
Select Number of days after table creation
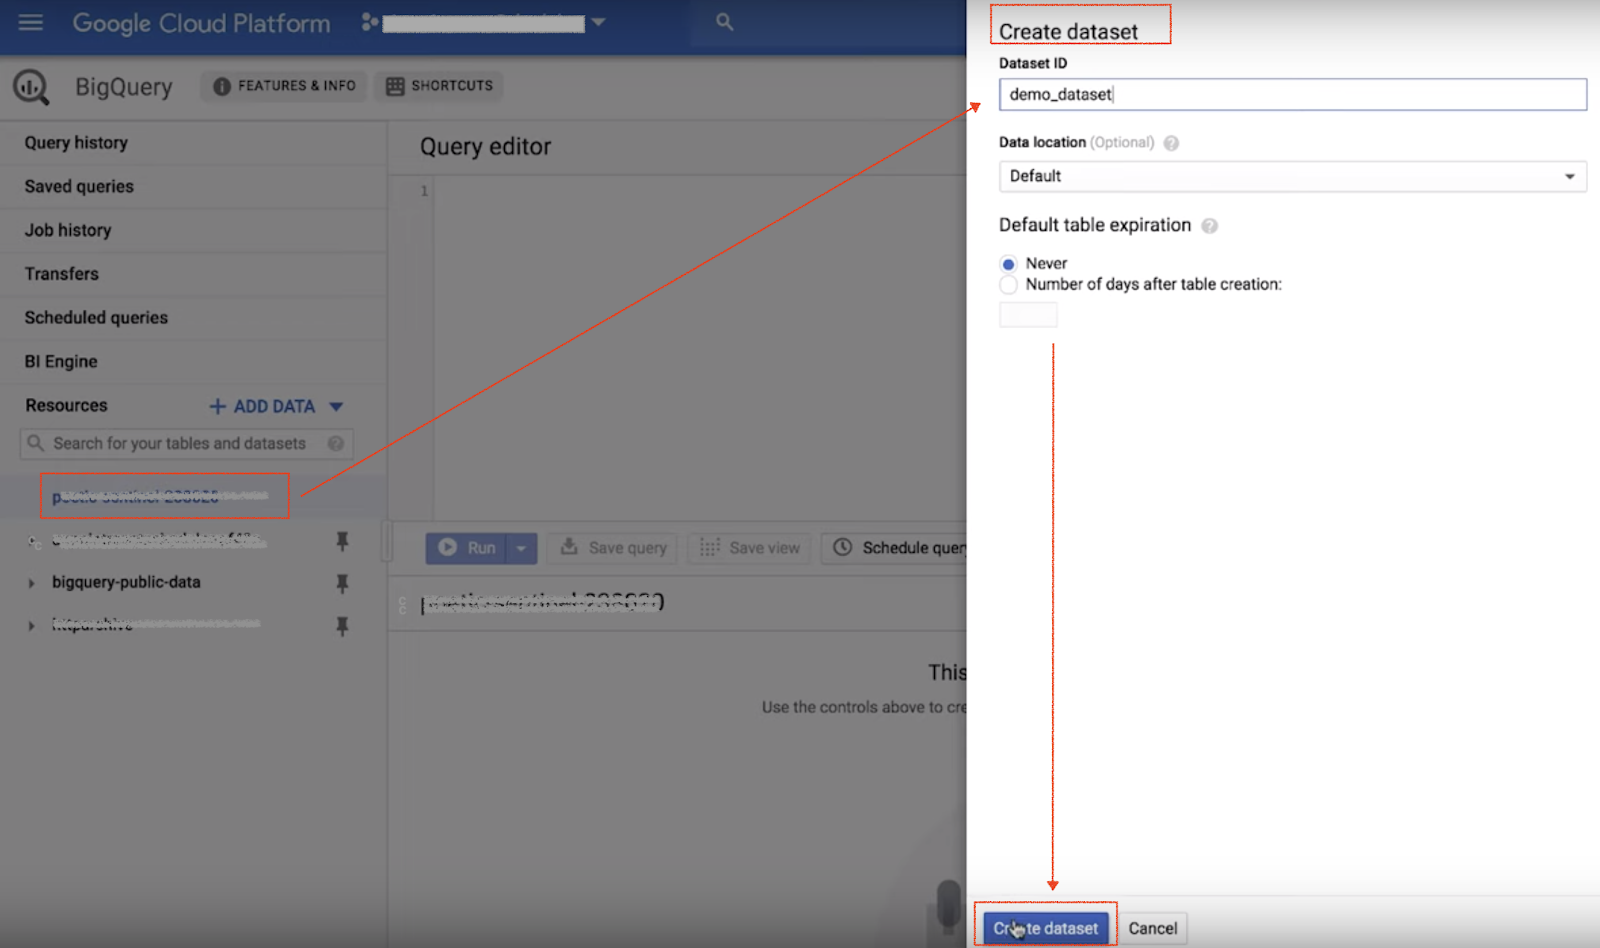click(x=1008, y=285)
